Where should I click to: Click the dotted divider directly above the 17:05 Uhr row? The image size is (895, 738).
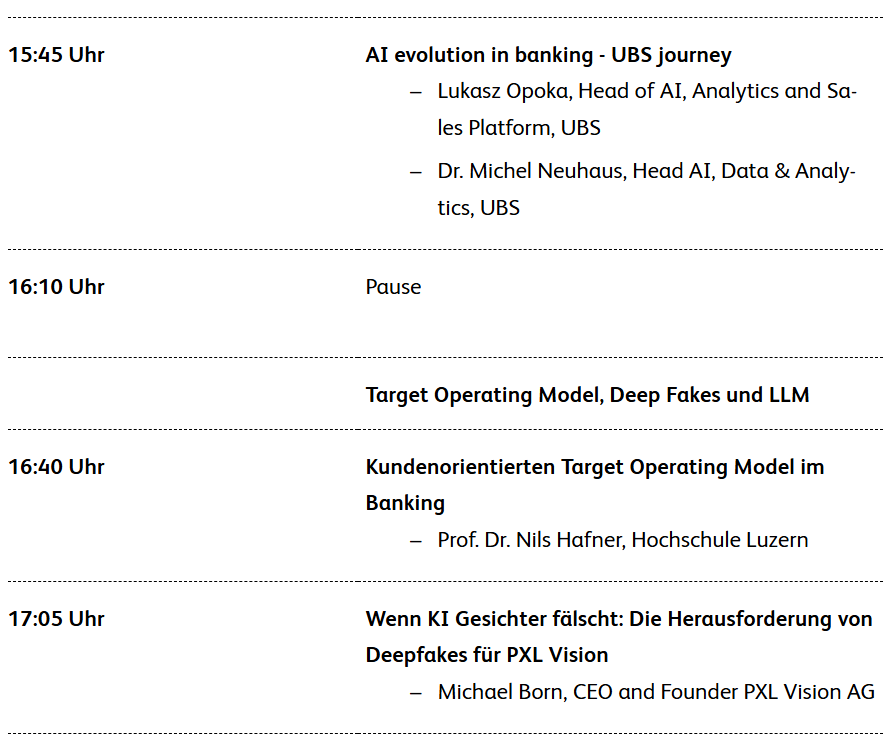point(445,581)
